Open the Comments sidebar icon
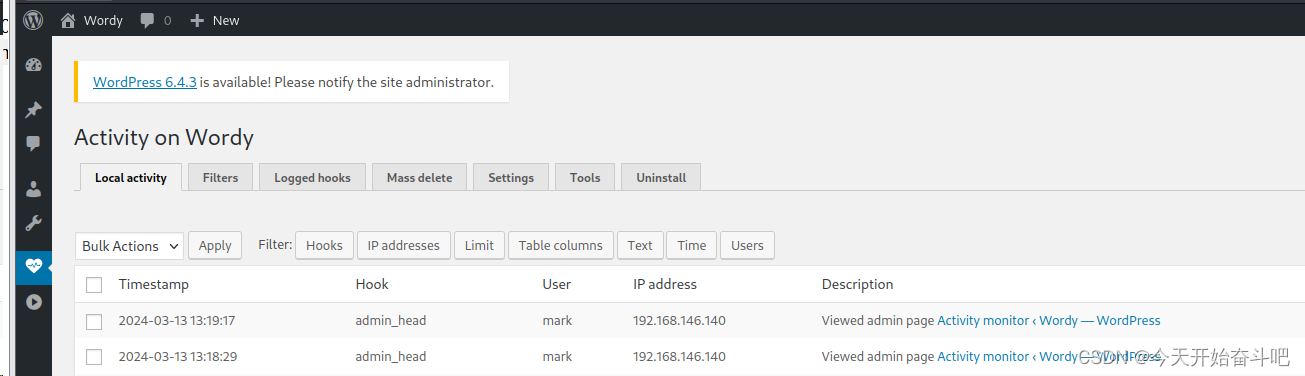 click(34, 144)
